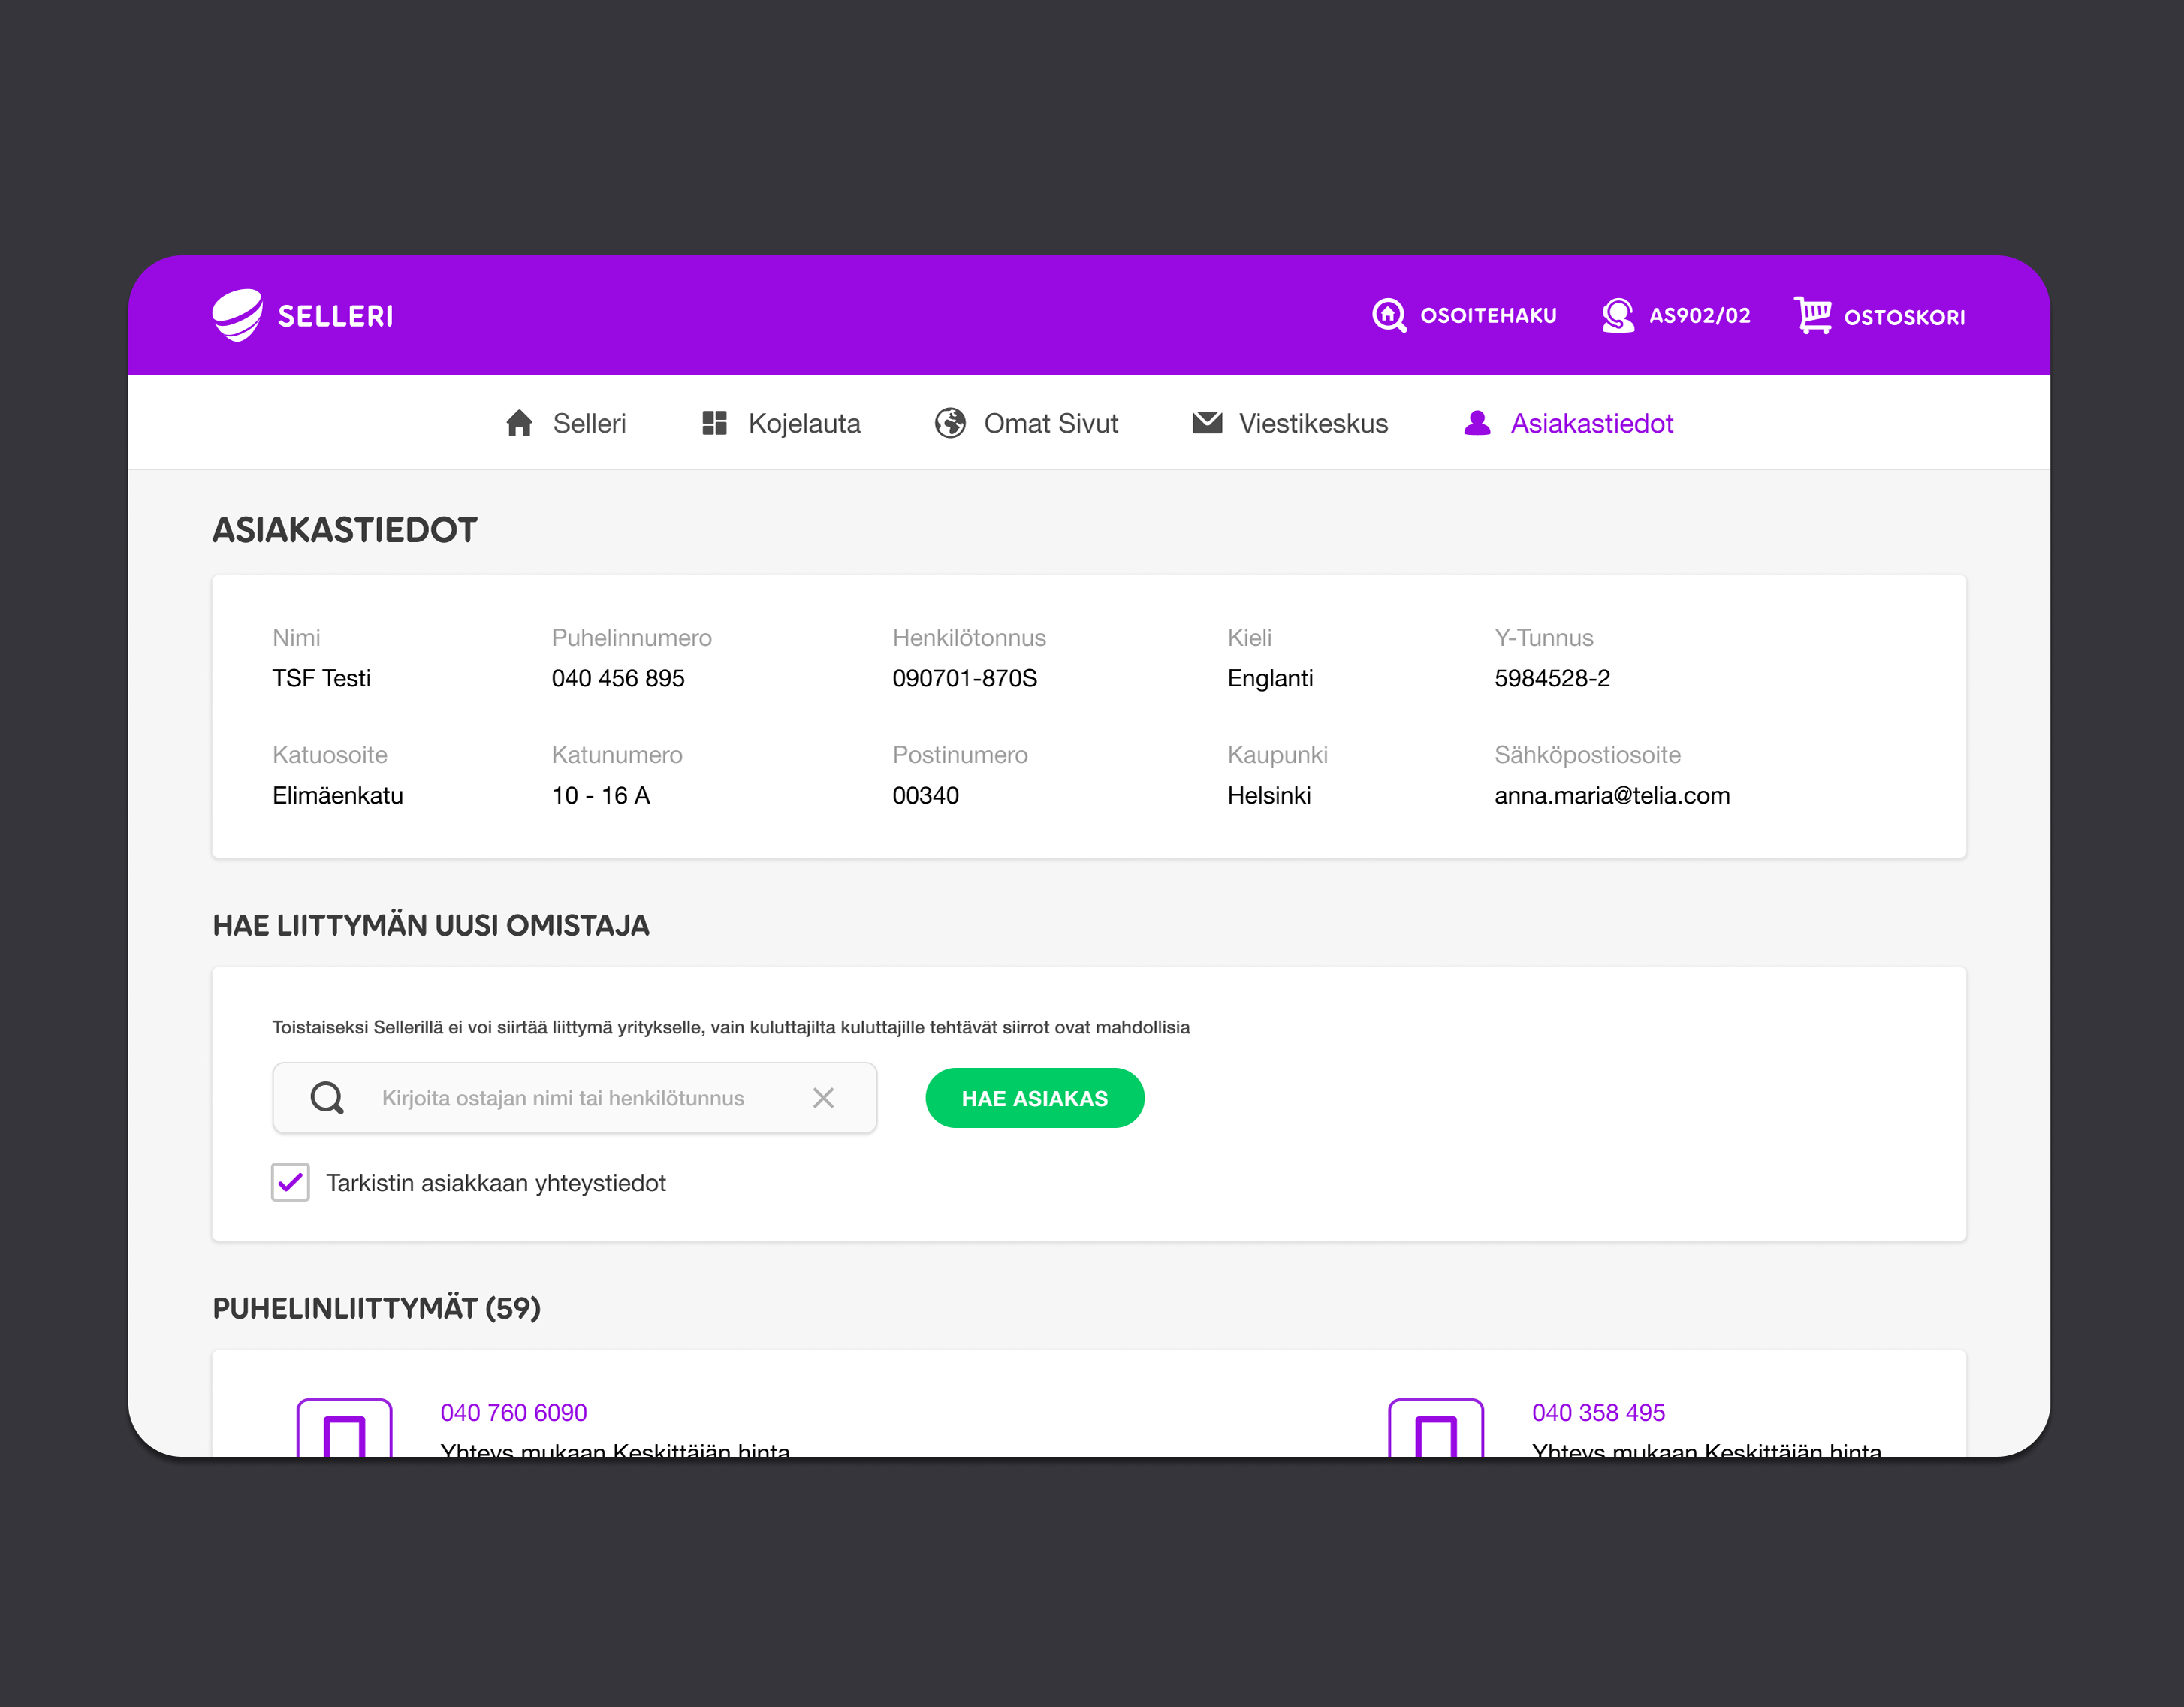2184x1707 pixels.
Task: Click the magnifier icon in search field
Action: point(327,1098)
